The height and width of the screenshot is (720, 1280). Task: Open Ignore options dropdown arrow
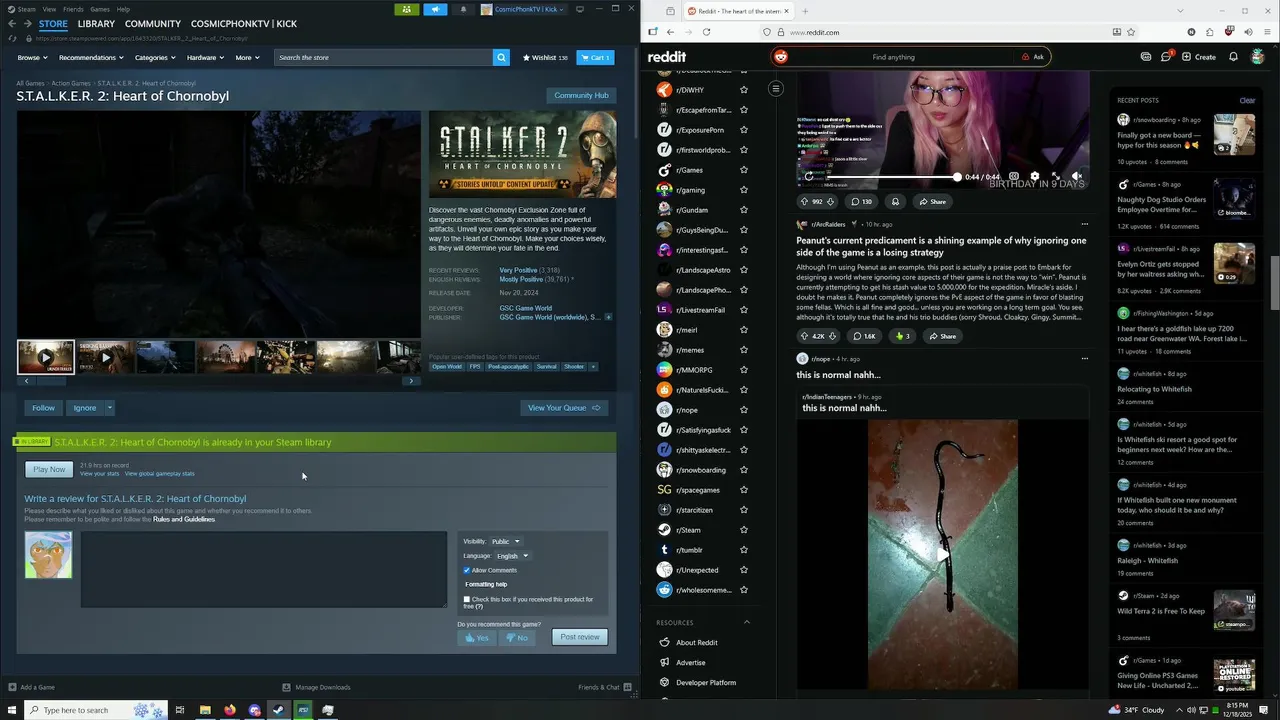[109, 407]
